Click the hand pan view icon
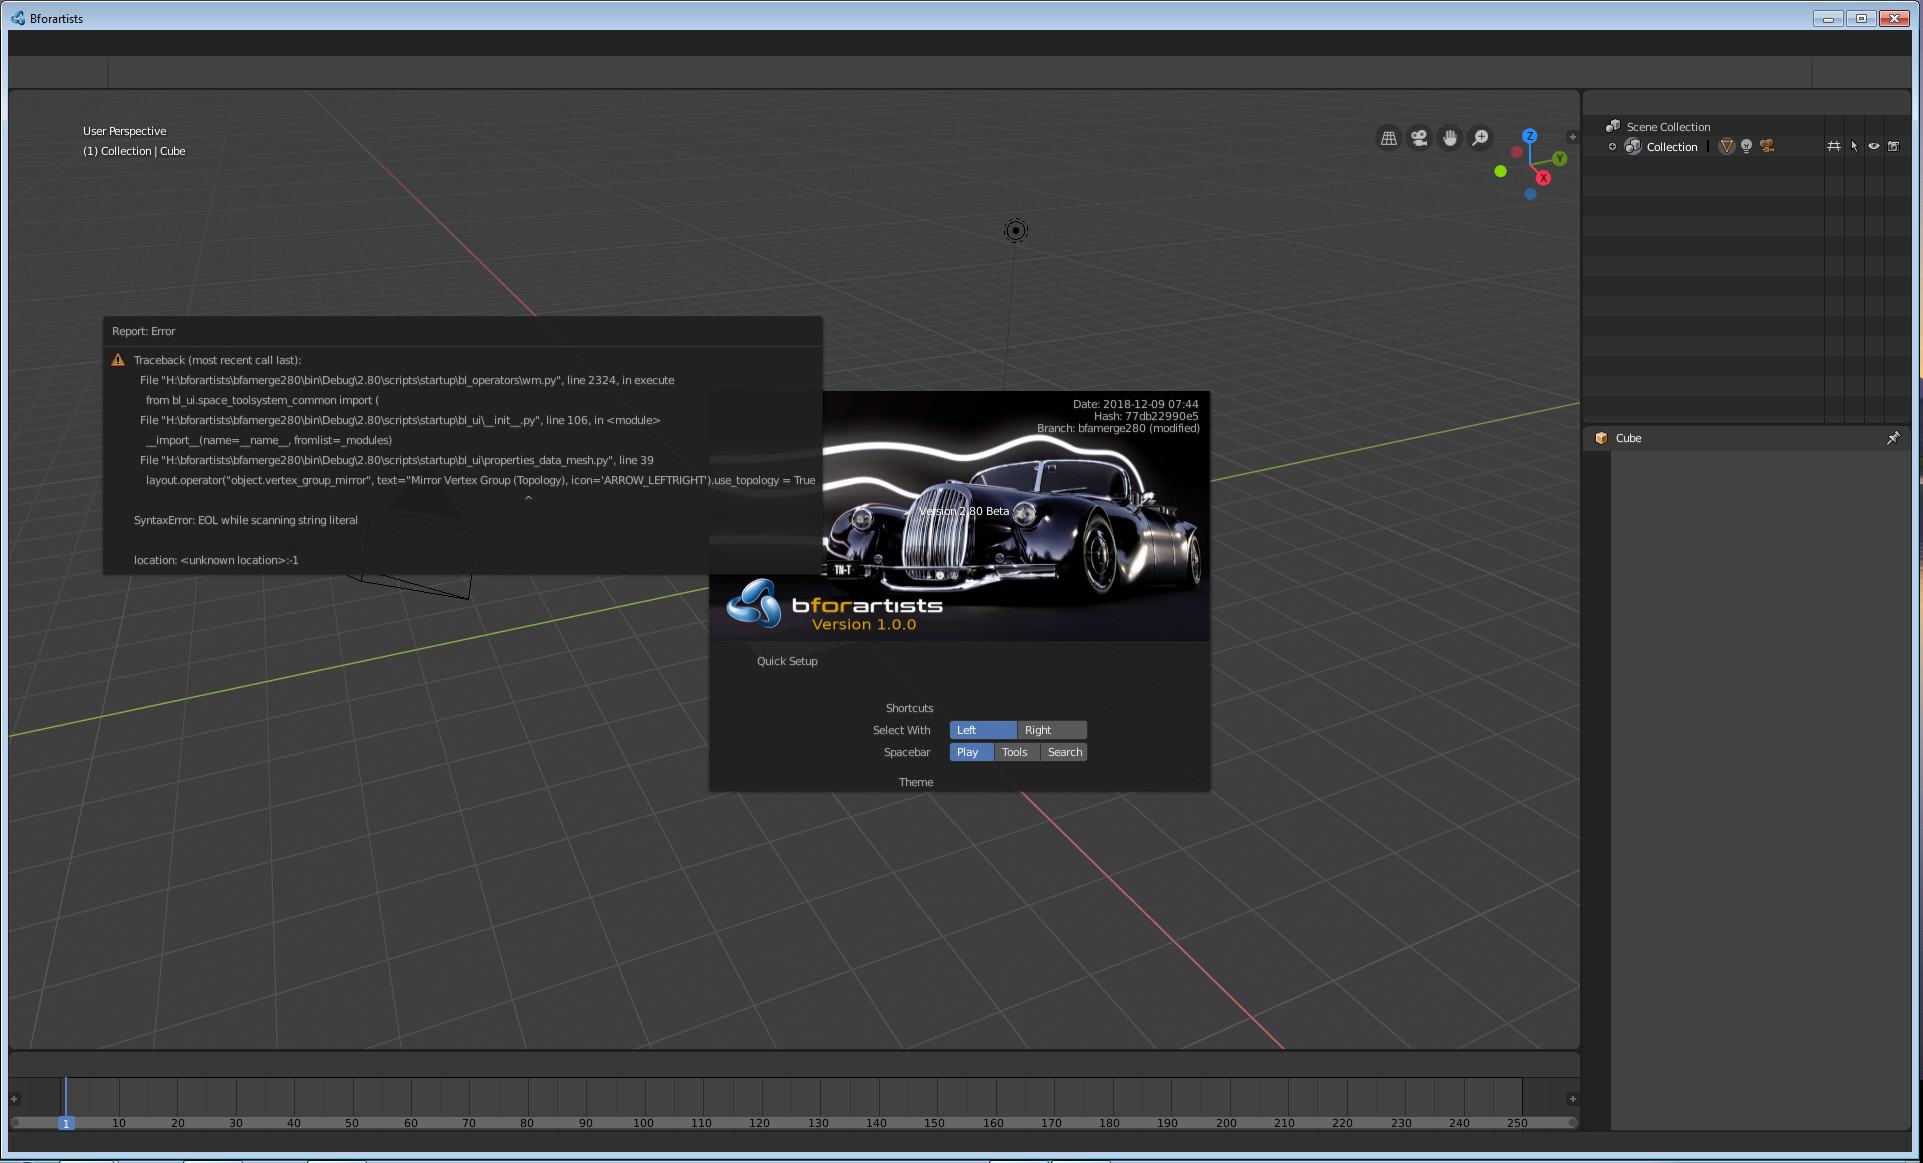This screenshot has height=1163, width=1923. click(1450, 138)
